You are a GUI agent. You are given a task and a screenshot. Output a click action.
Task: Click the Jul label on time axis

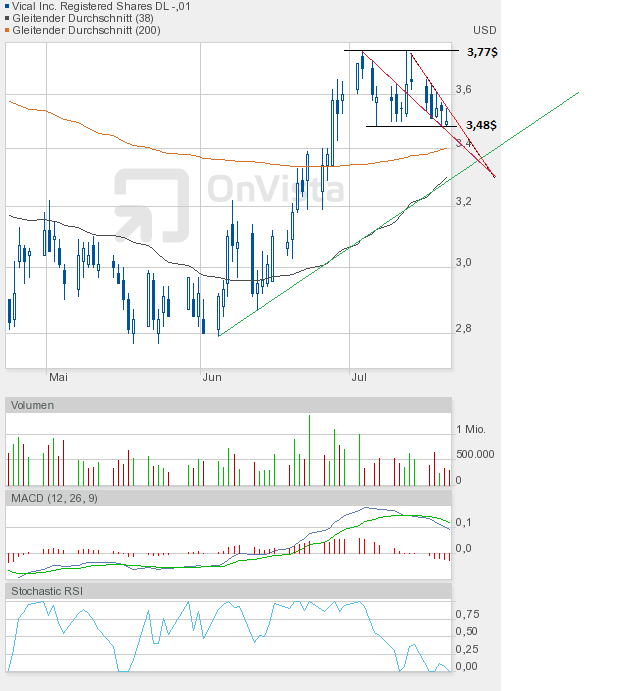(x=360, y=377)
